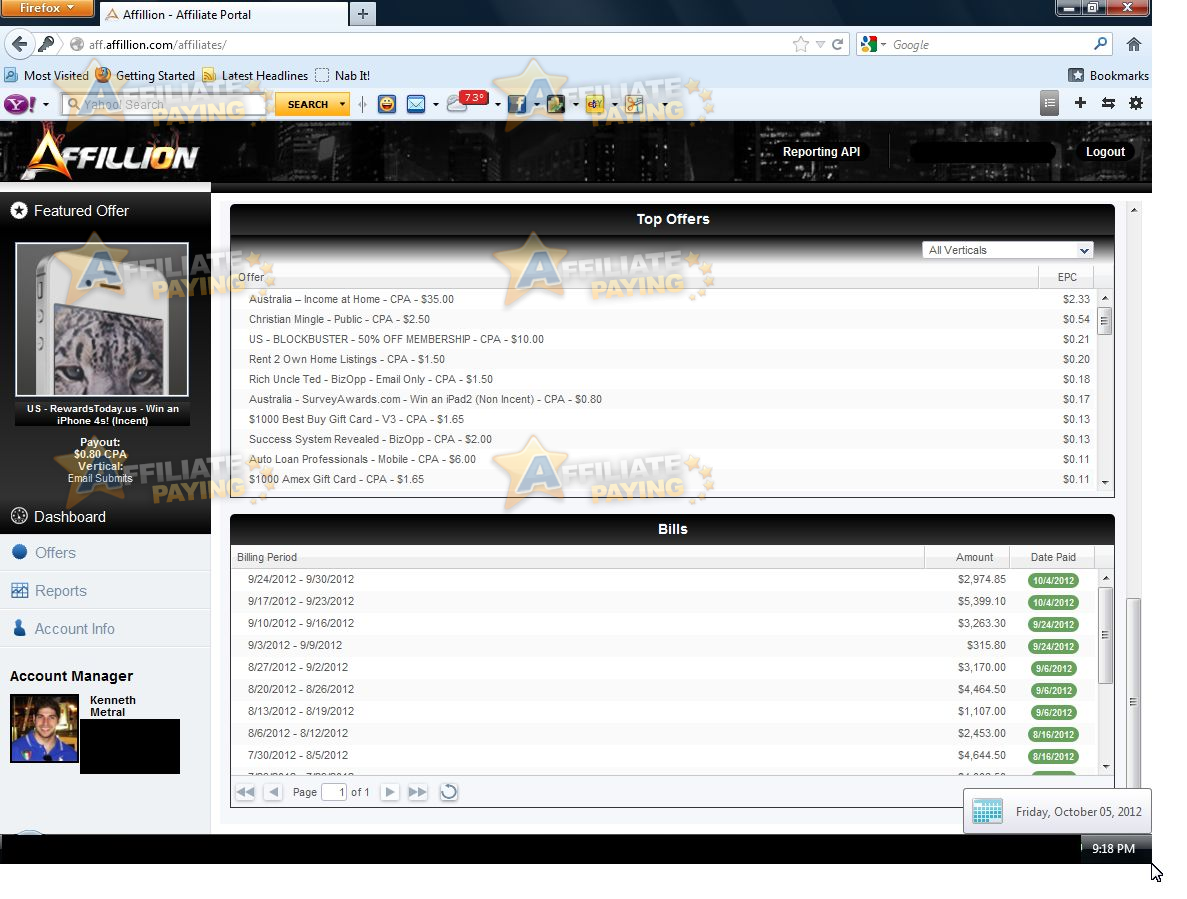Viewport: 1187px width, 899px height.
Task: Sort by the Billing Period column header
Action: (577, 557)
